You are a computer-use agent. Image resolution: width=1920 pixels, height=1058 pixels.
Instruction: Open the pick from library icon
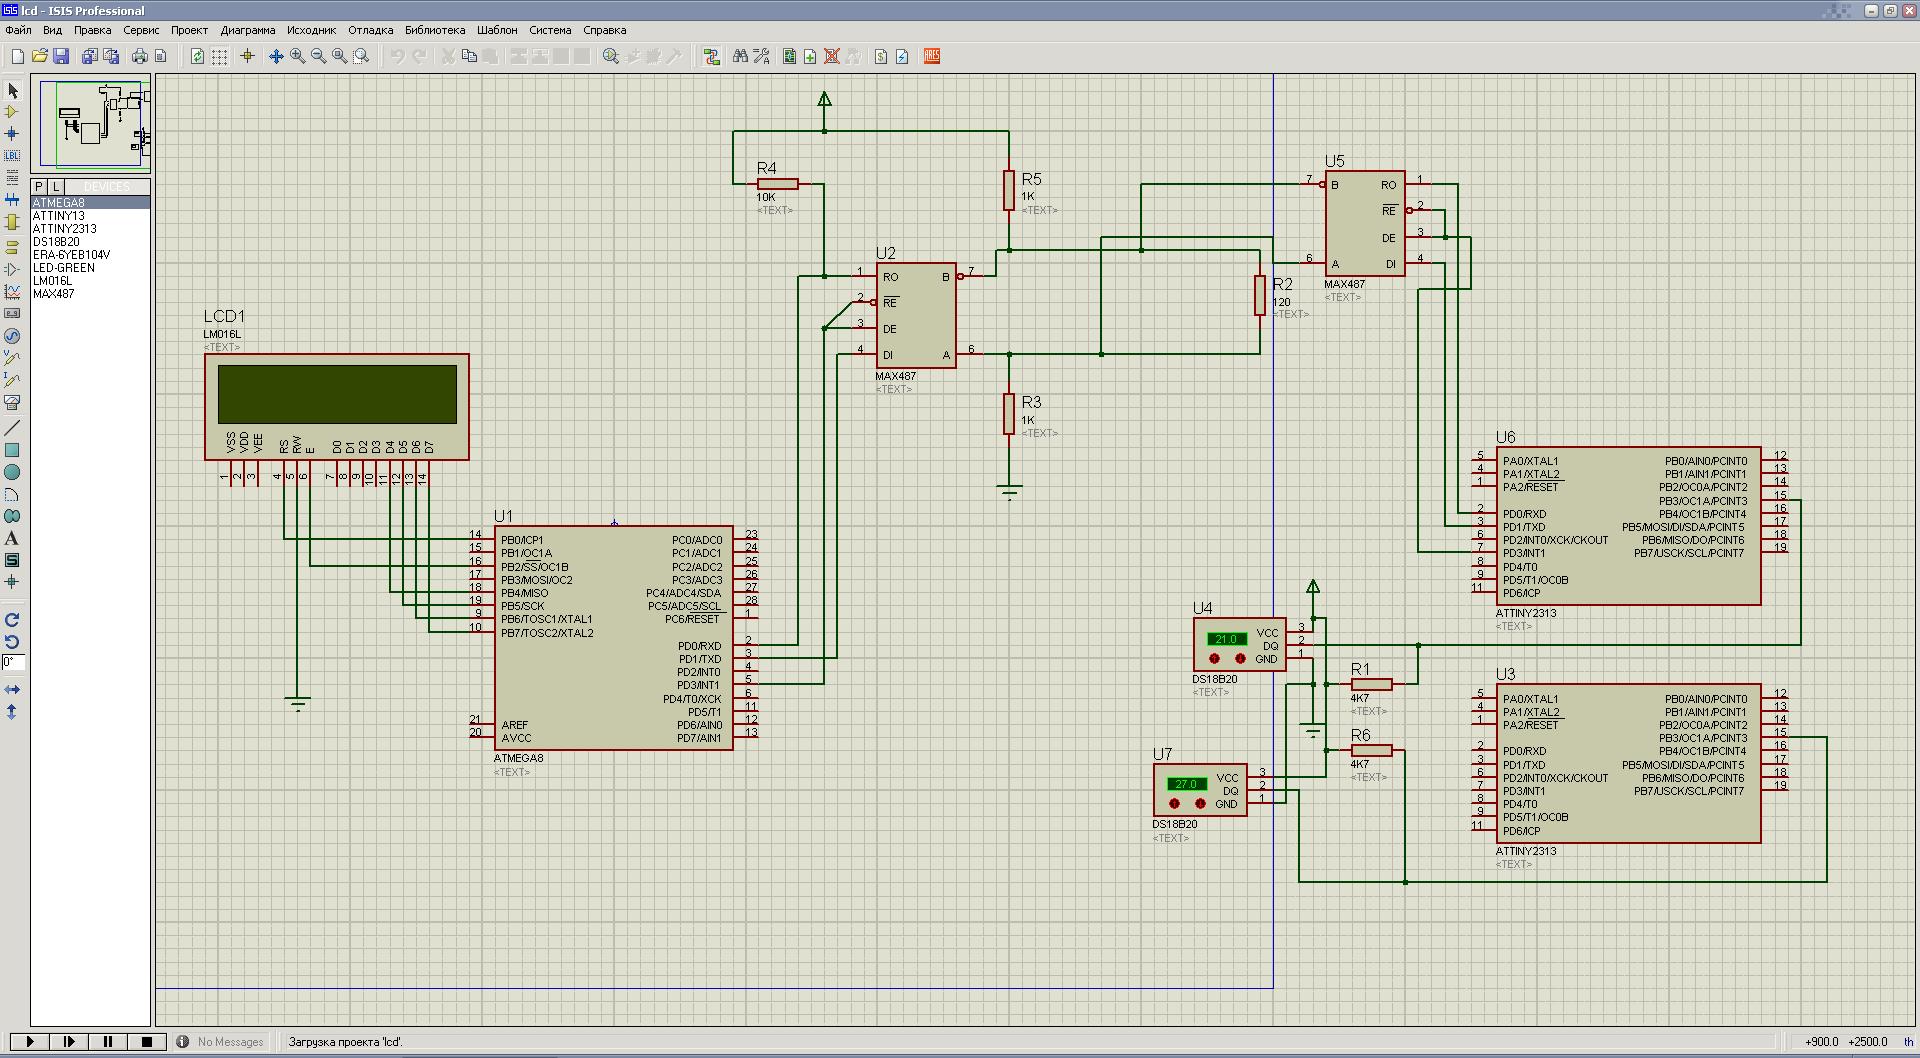pyautogui.click(x=611, y=57)
